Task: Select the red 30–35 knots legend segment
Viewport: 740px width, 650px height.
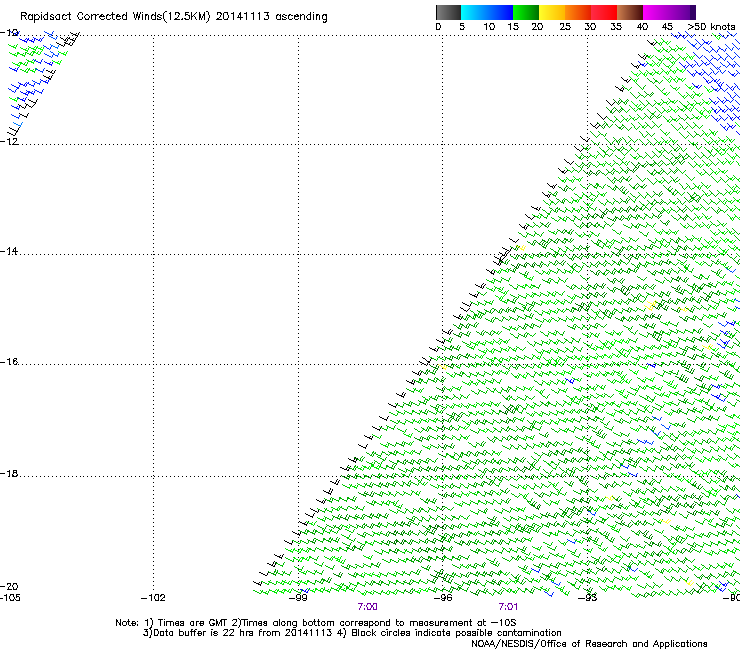Action: coord(604,12)
